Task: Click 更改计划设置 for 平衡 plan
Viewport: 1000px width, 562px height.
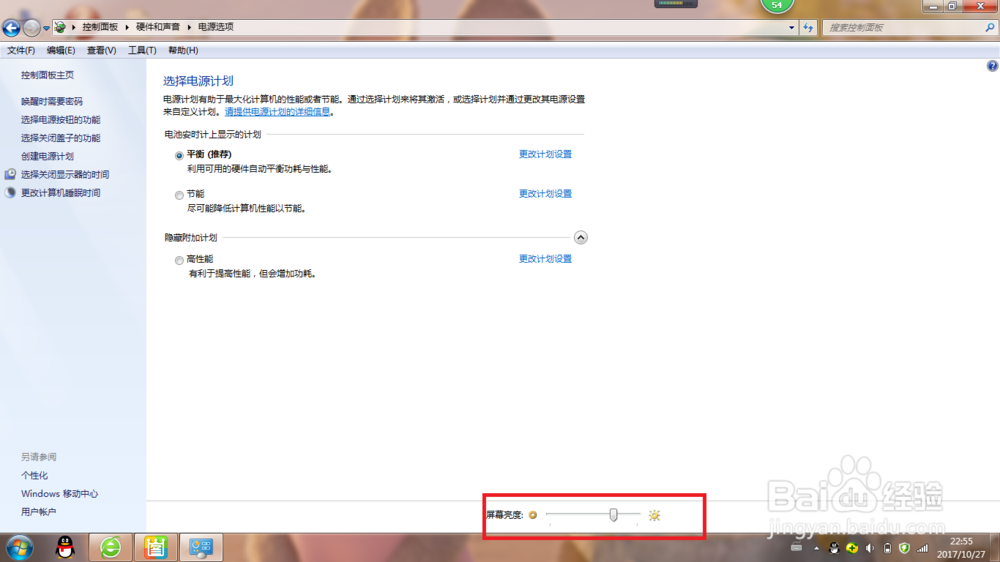Action: 545,154
